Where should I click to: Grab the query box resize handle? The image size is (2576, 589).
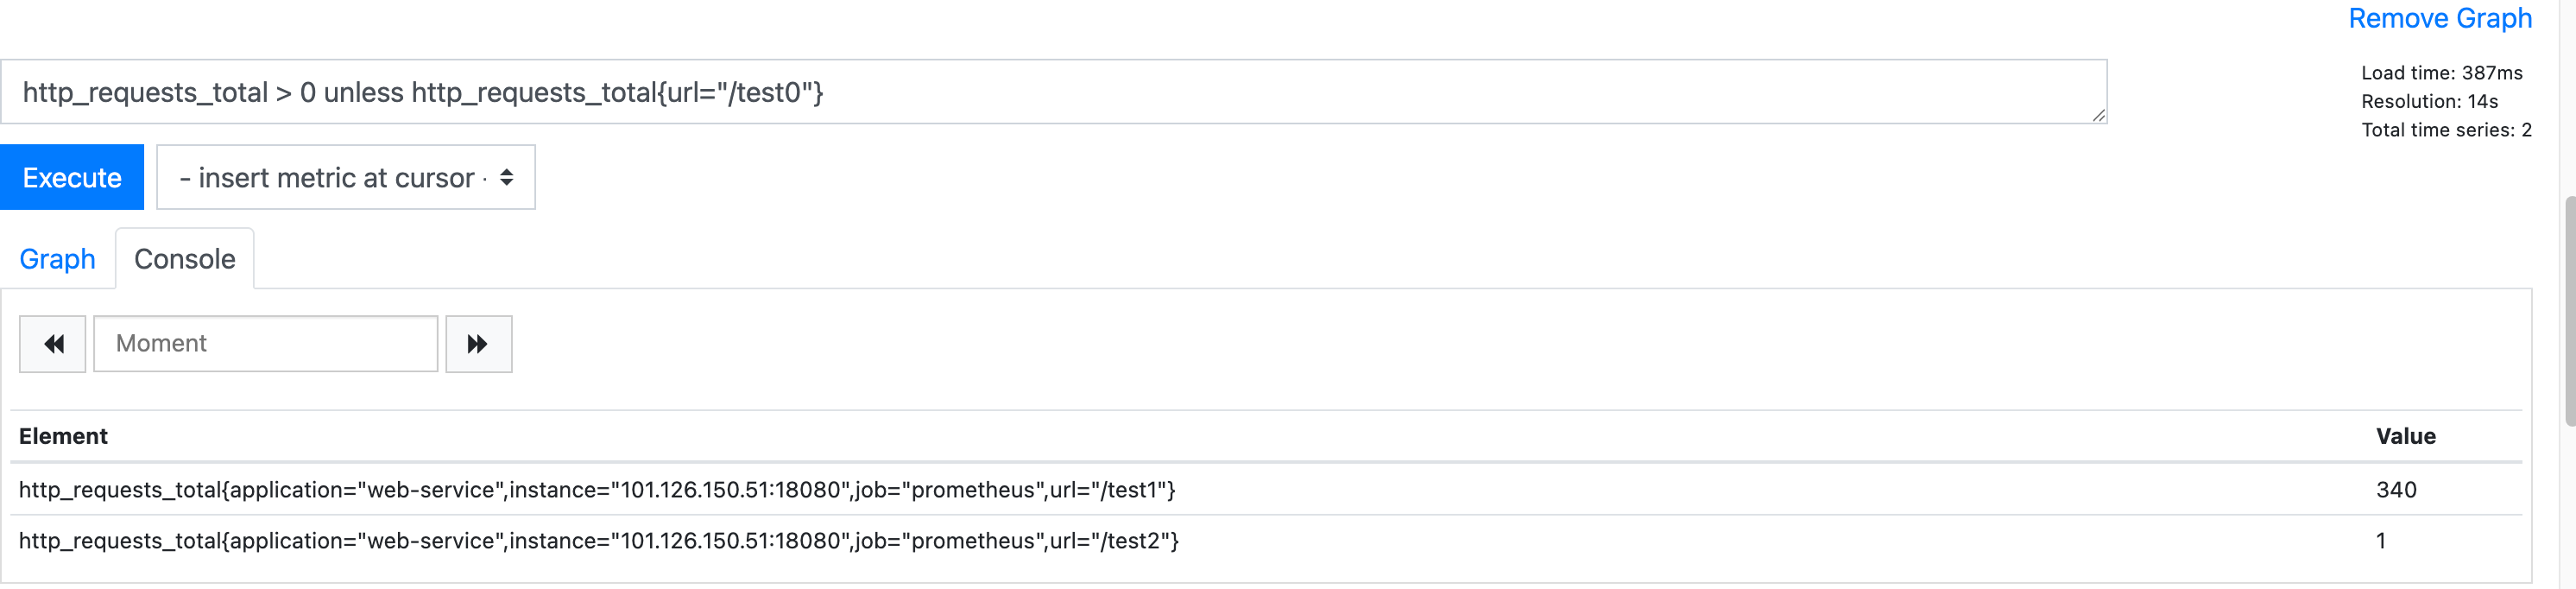tap(2097, 115)
